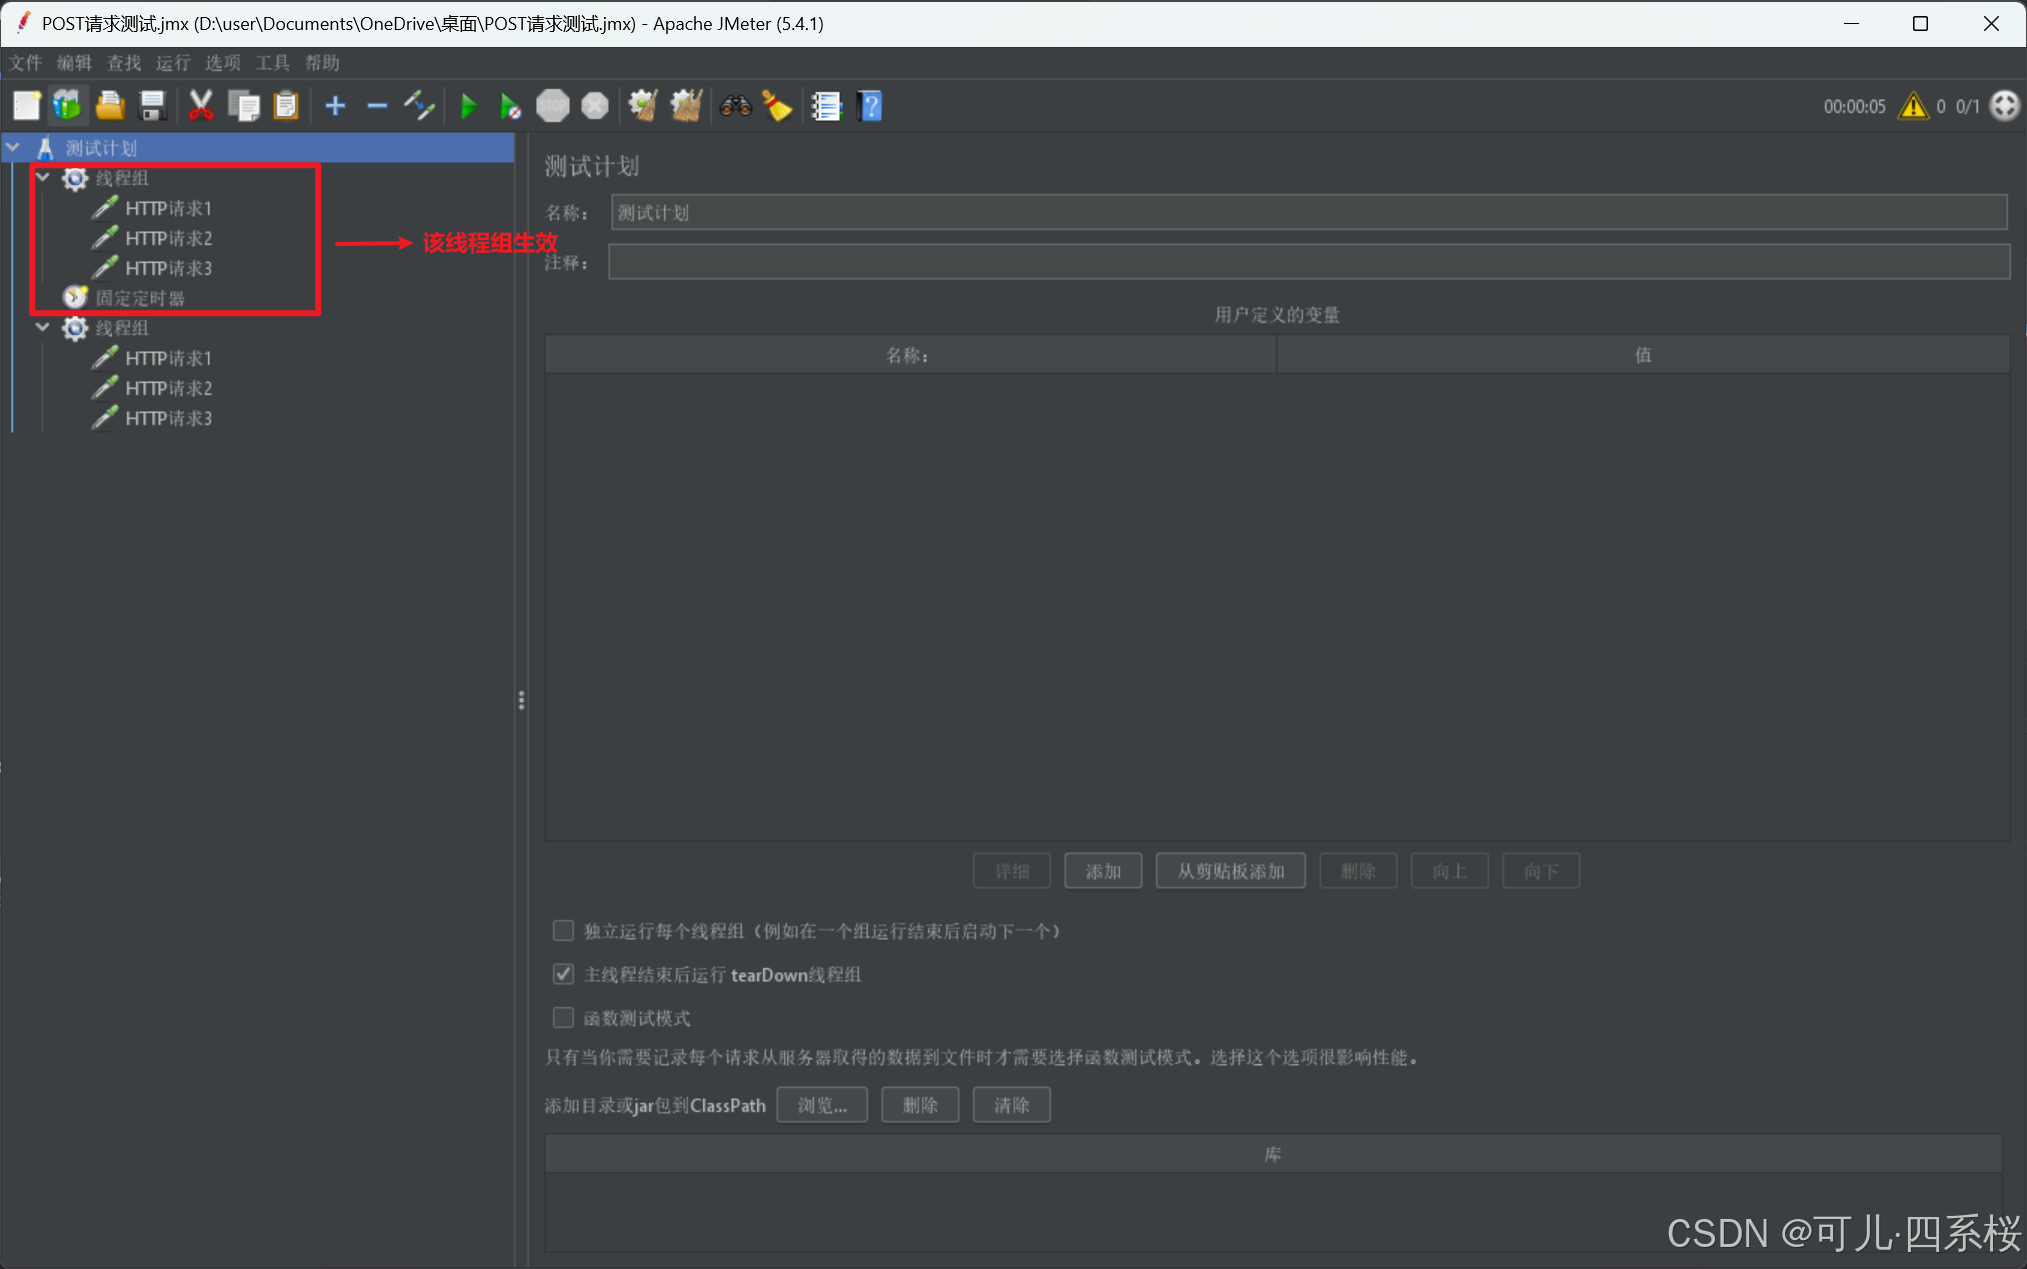
Task: Click the 从剪贴板添加 button
Action: (1230, 871)
